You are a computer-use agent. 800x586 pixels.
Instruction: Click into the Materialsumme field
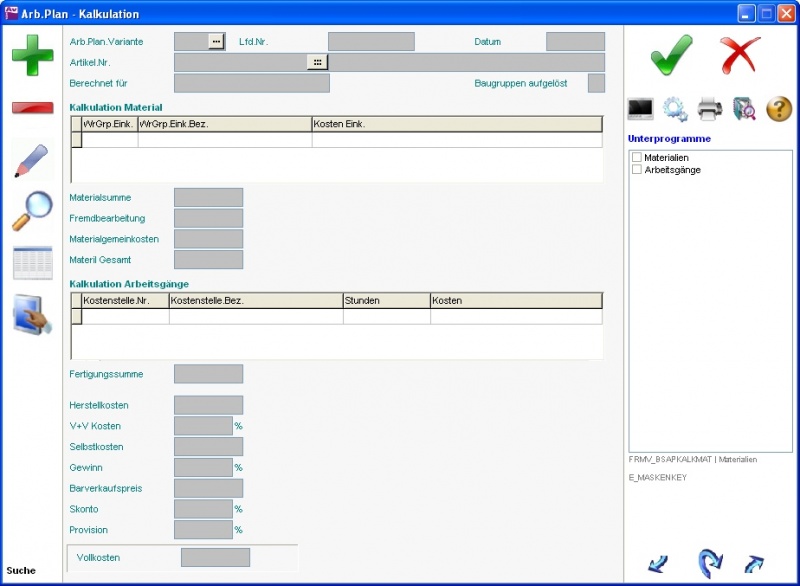[x=208, y=198]
